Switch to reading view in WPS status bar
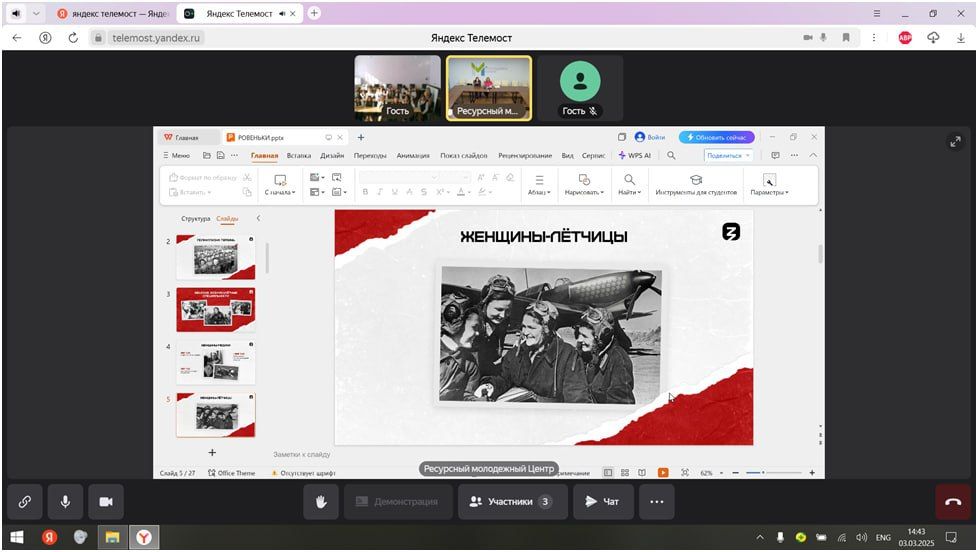Screen dimensions: 978x552 pos(642,473)
